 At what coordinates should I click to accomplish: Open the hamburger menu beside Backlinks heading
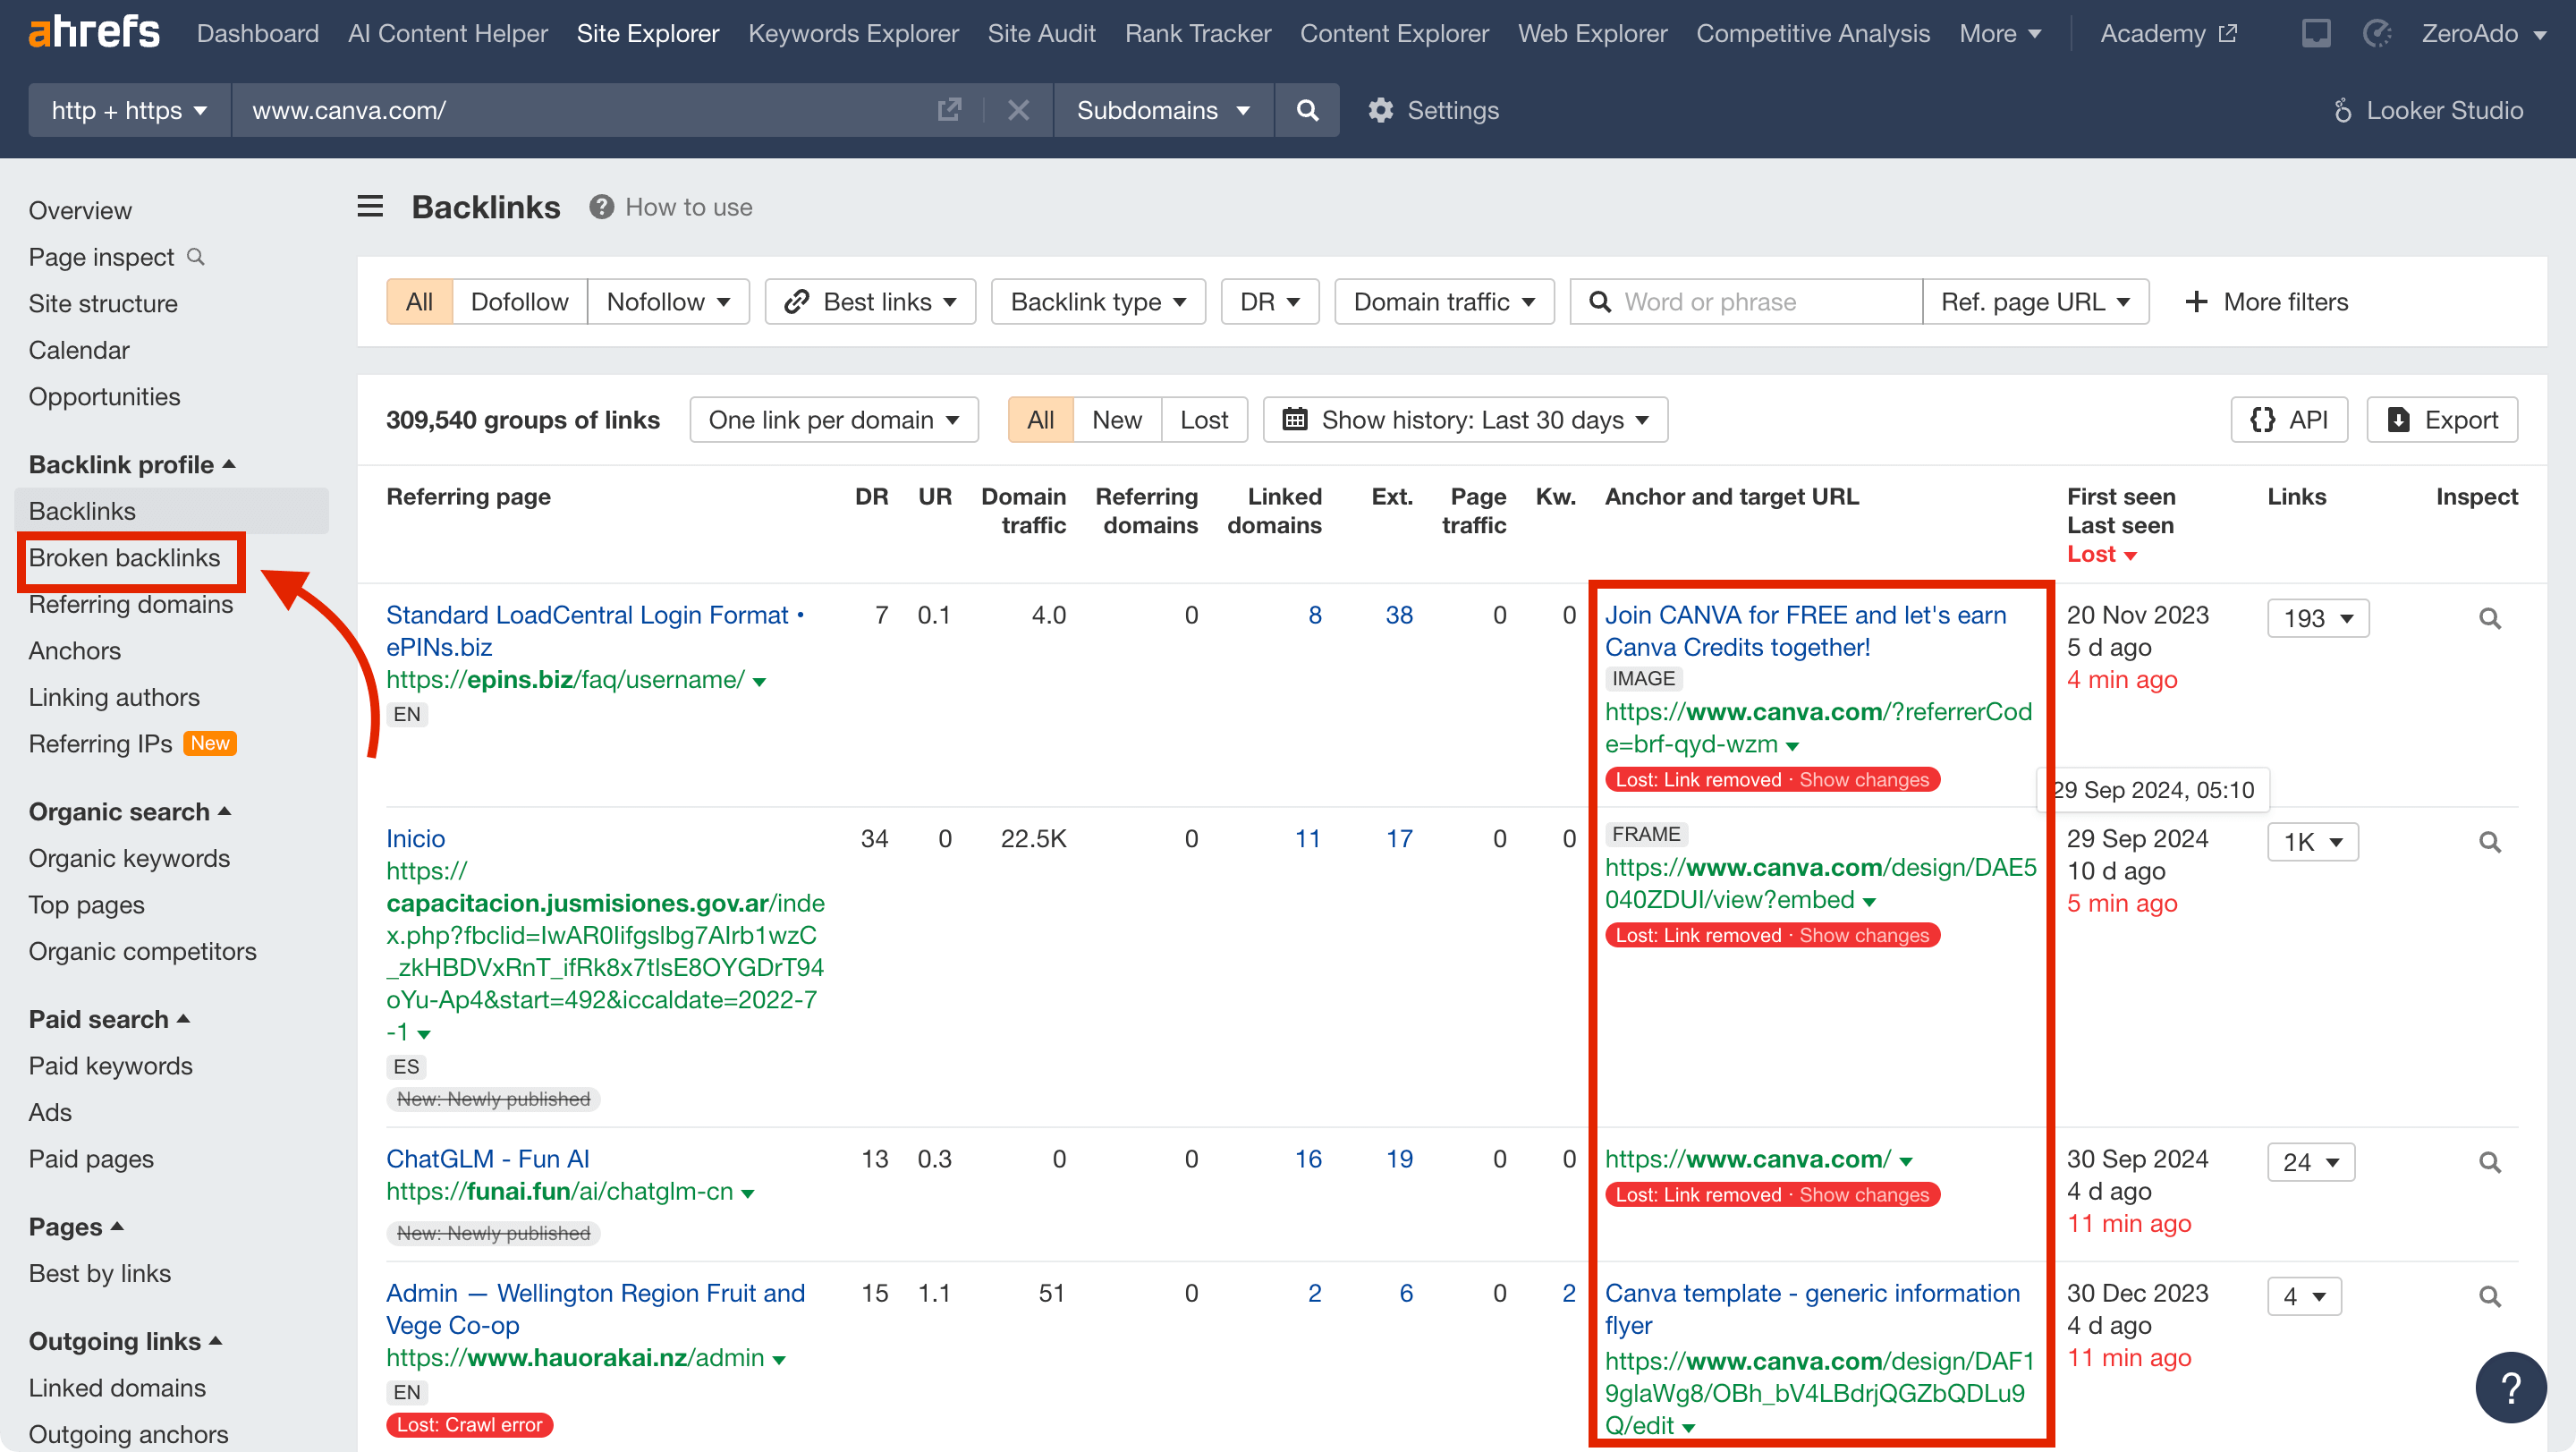click(x=369, y=206)
